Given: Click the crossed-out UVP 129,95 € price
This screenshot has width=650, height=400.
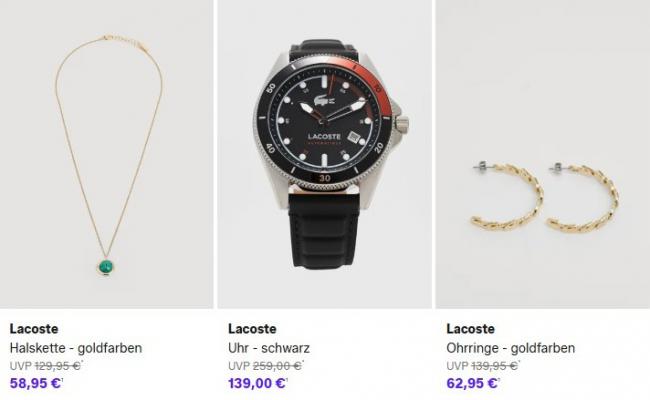Looking at the screenshot, I should (x=46, y=366).
